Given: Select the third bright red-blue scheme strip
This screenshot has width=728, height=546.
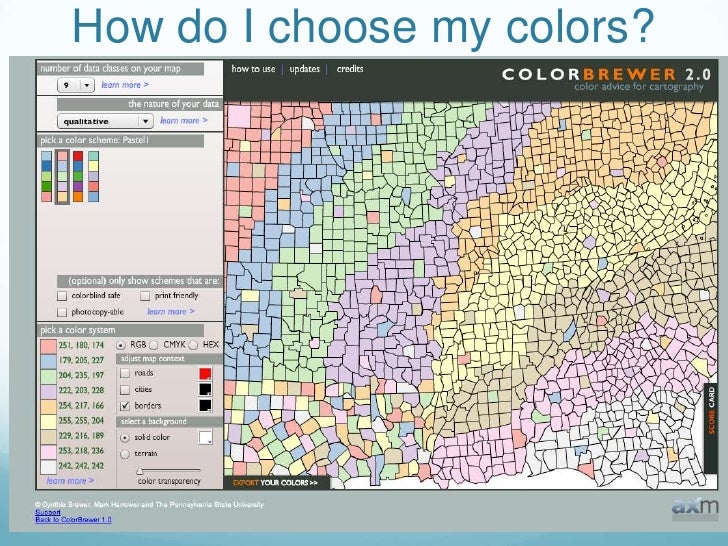Looking at the screenshot, I should (78, 176).
